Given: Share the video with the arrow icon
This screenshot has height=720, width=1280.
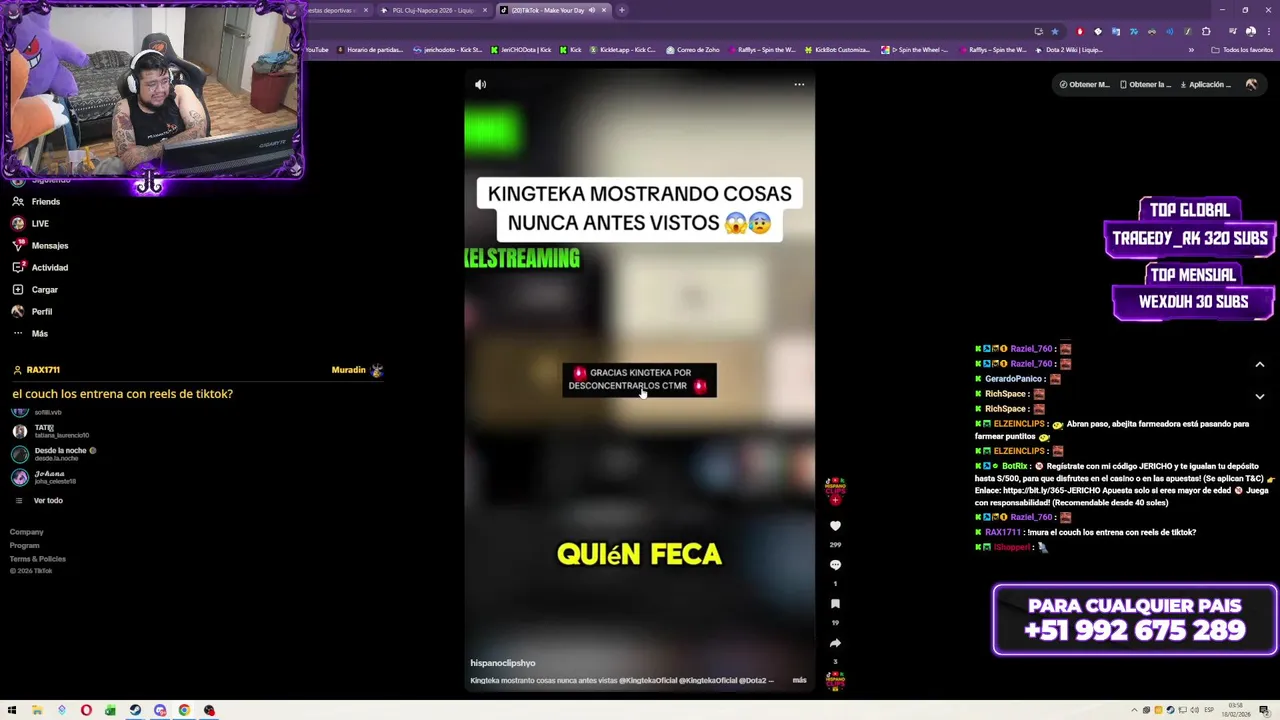Looking at the screenshot, I should [x=835, y=643].
